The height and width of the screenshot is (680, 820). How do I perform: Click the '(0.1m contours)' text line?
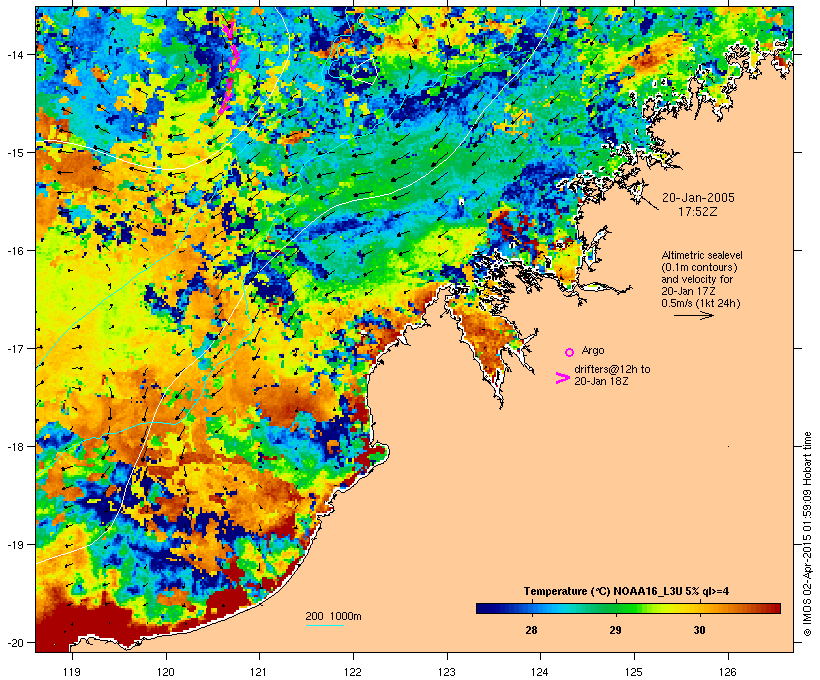click(699, 267)
